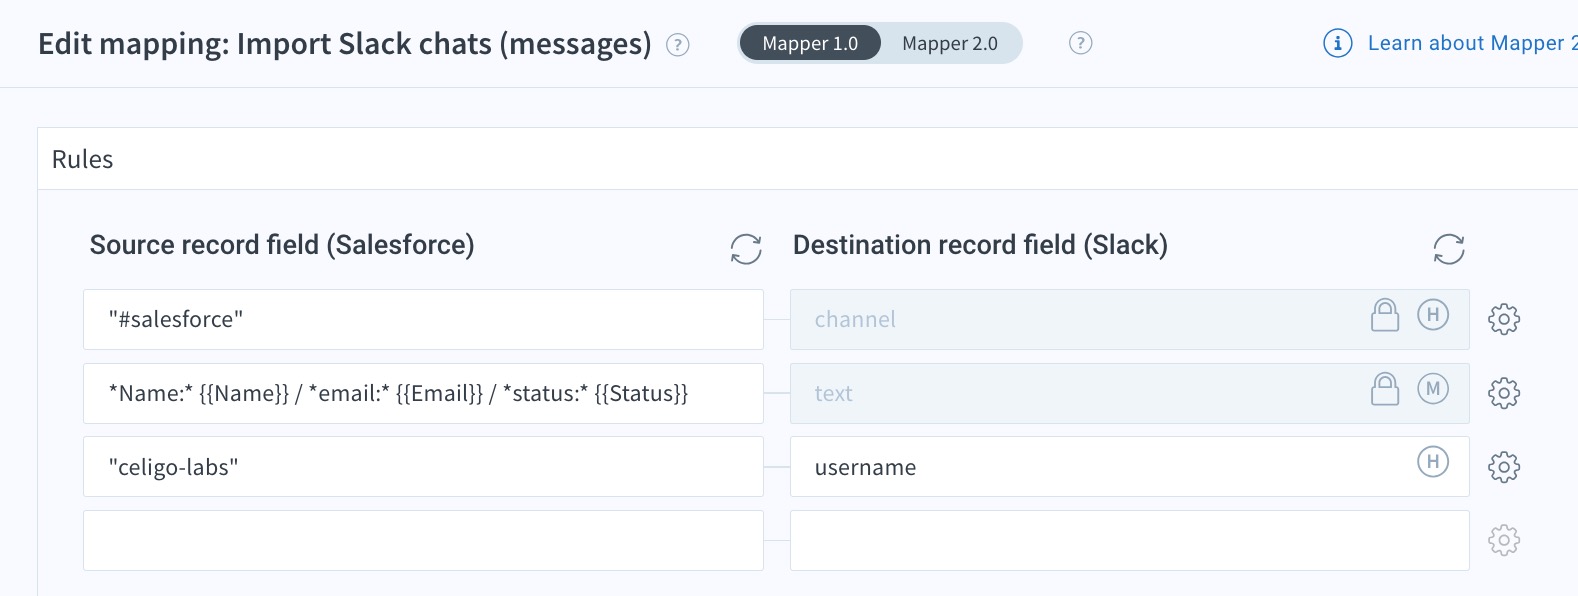This screenshot has width=1578, height=596.
Task: Switch to Mapper 2.0
Action: click(950, 43)
